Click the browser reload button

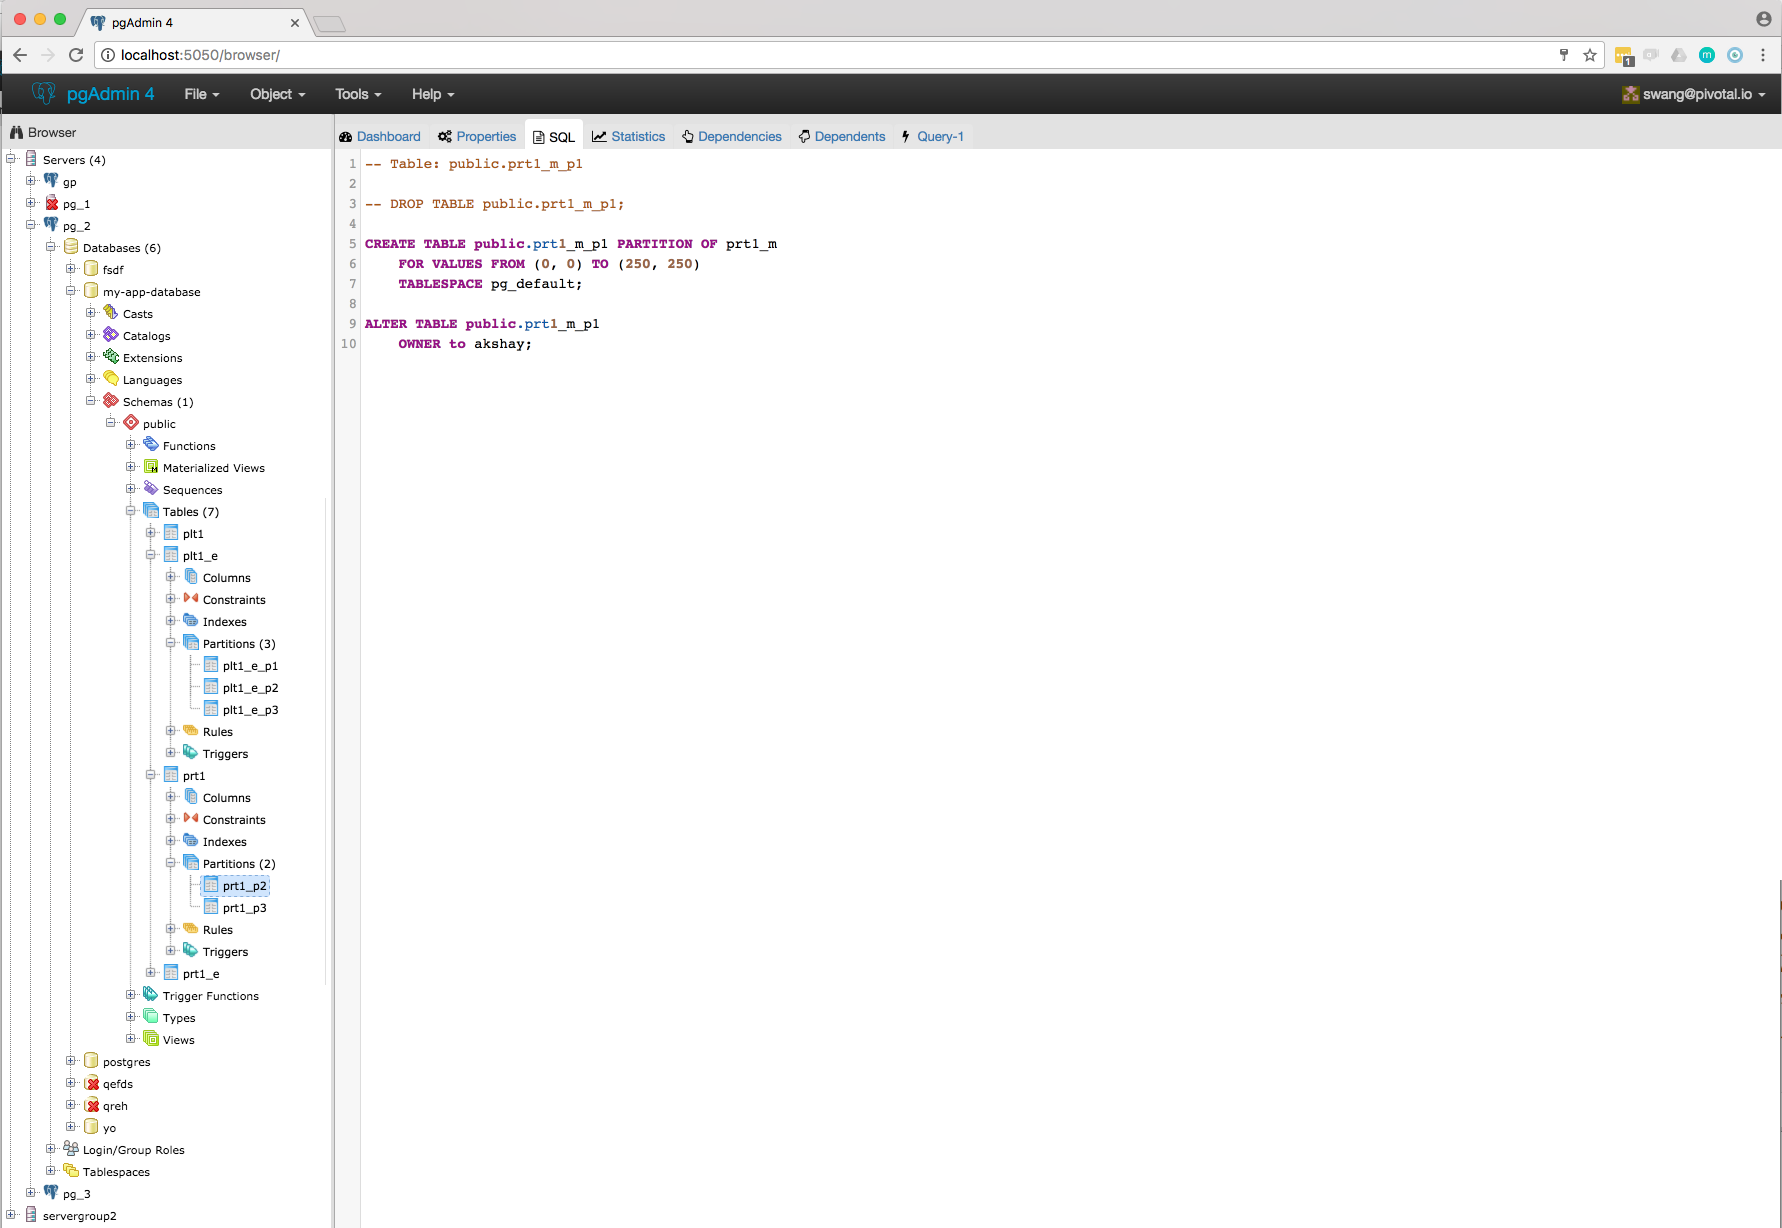[76, 55]
